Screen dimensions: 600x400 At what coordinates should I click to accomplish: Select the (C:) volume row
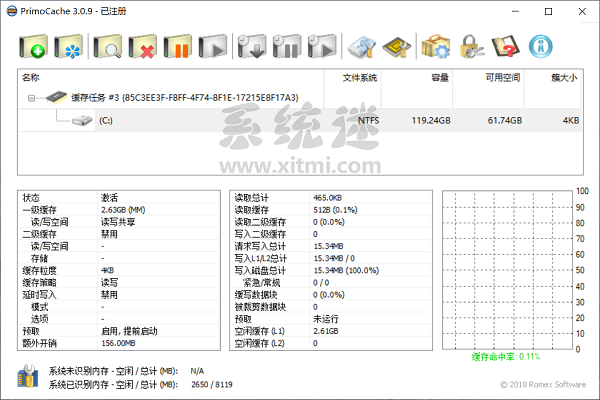click(300, 121)
